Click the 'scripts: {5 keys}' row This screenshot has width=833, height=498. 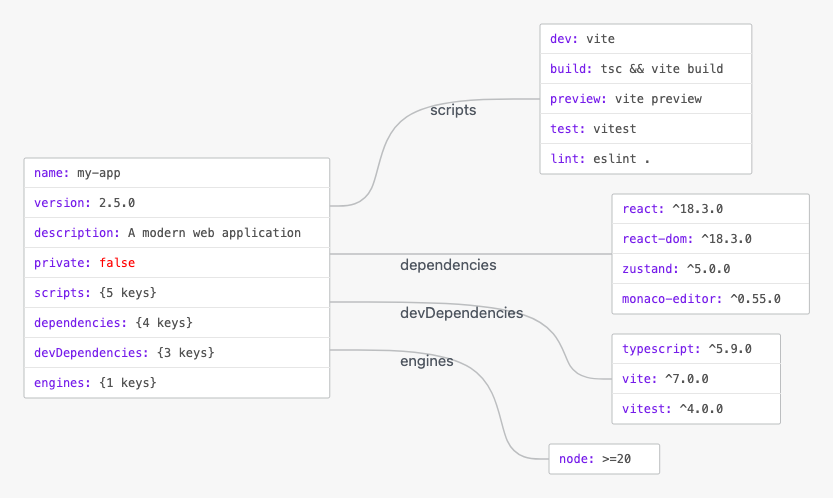[x=177, y=292]
